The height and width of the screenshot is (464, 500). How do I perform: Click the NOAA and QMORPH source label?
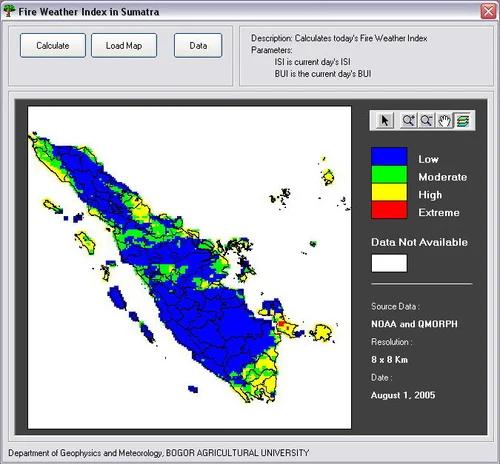pos(414,324)
